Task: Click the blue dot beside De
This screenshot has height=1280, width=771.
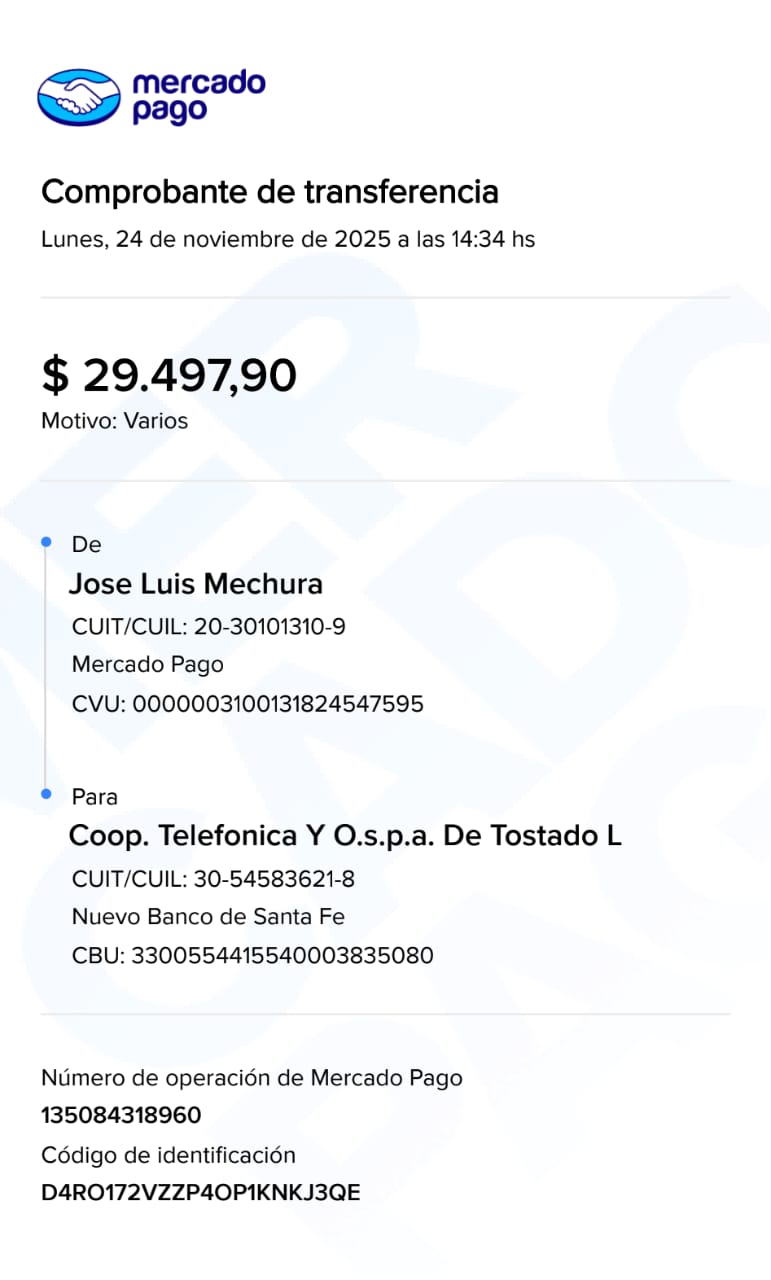Action: (46, 542)
